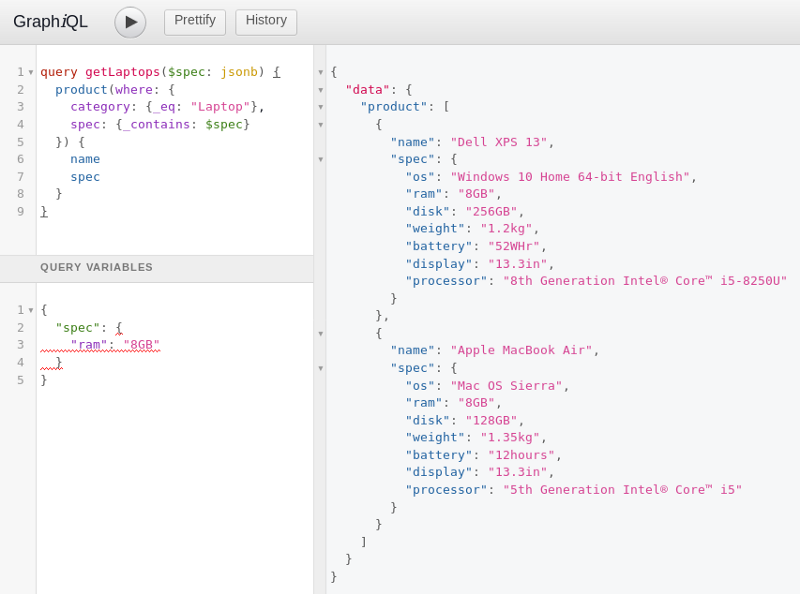Click the _eq operator in the query
The height and width of the screenshot is (594, 800).
(164, 107)
